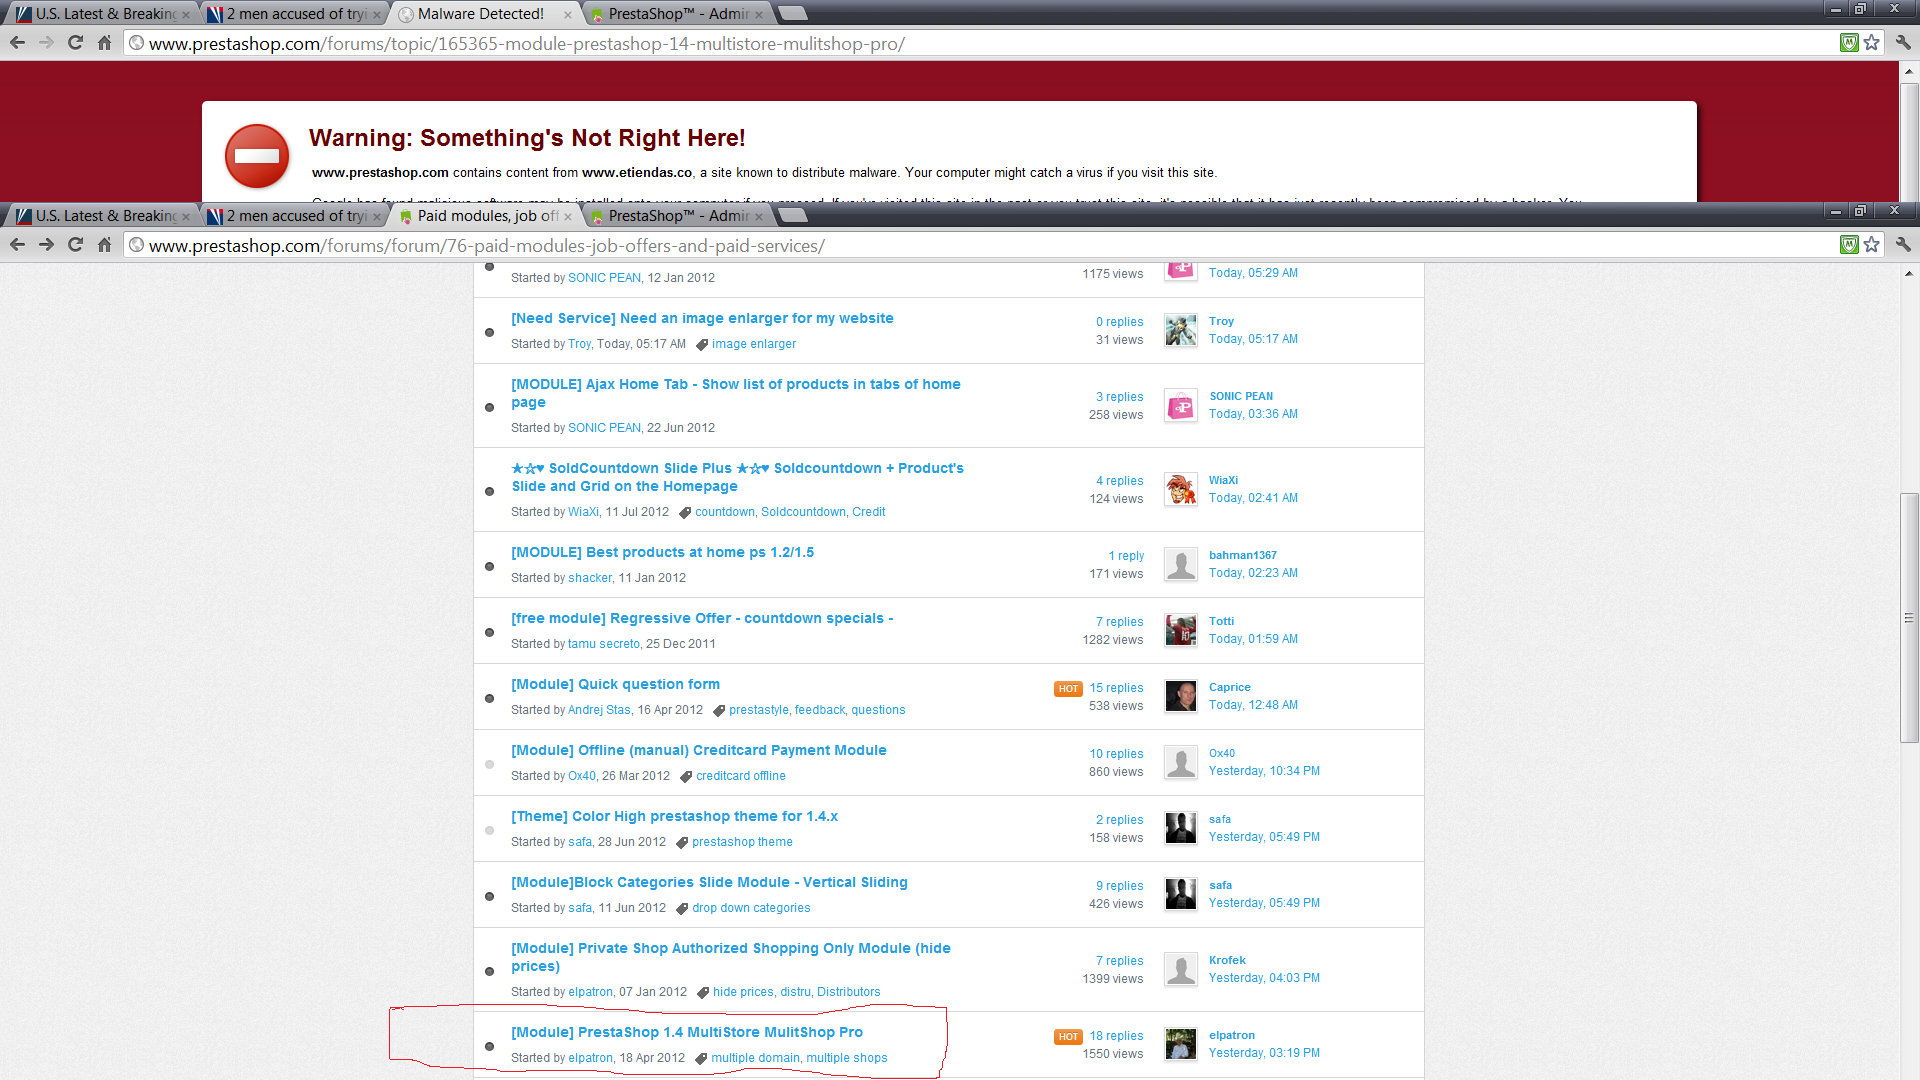Viewport: 1920px width, 1080px height.
Task: Click Caprice user avatar thumbnail
Action: tap(1180, 696)
